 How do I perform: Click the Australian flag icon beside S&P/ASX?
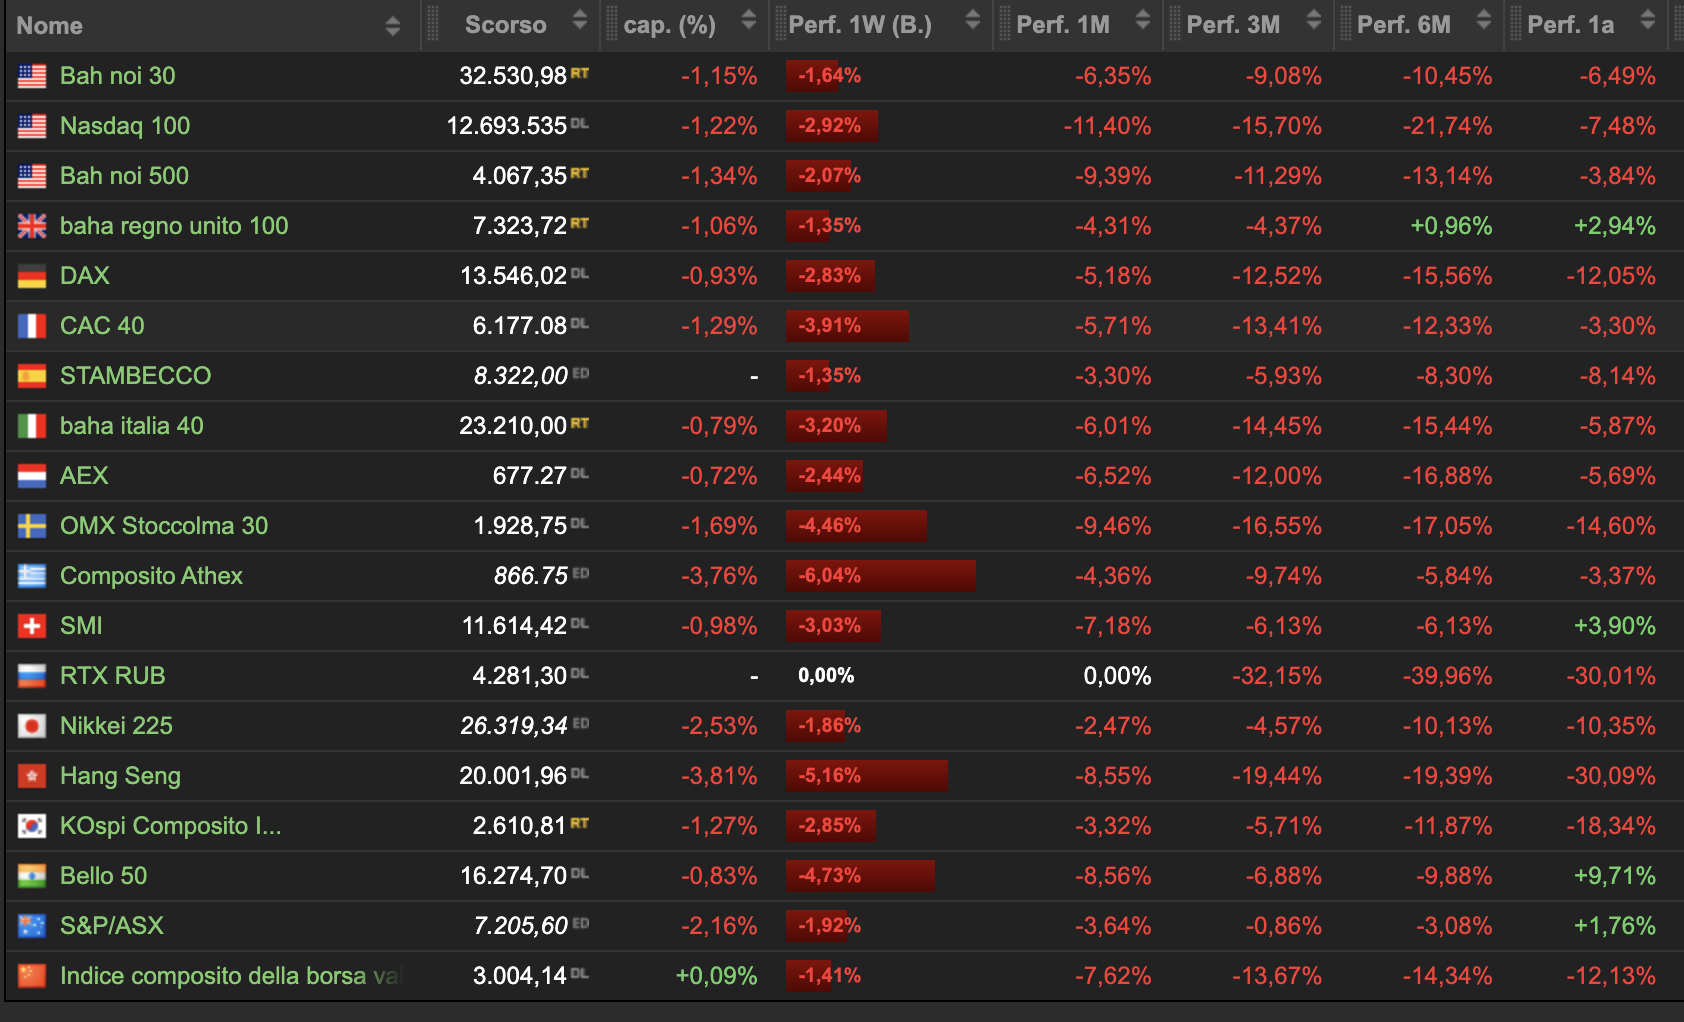[x=32, y=926]
